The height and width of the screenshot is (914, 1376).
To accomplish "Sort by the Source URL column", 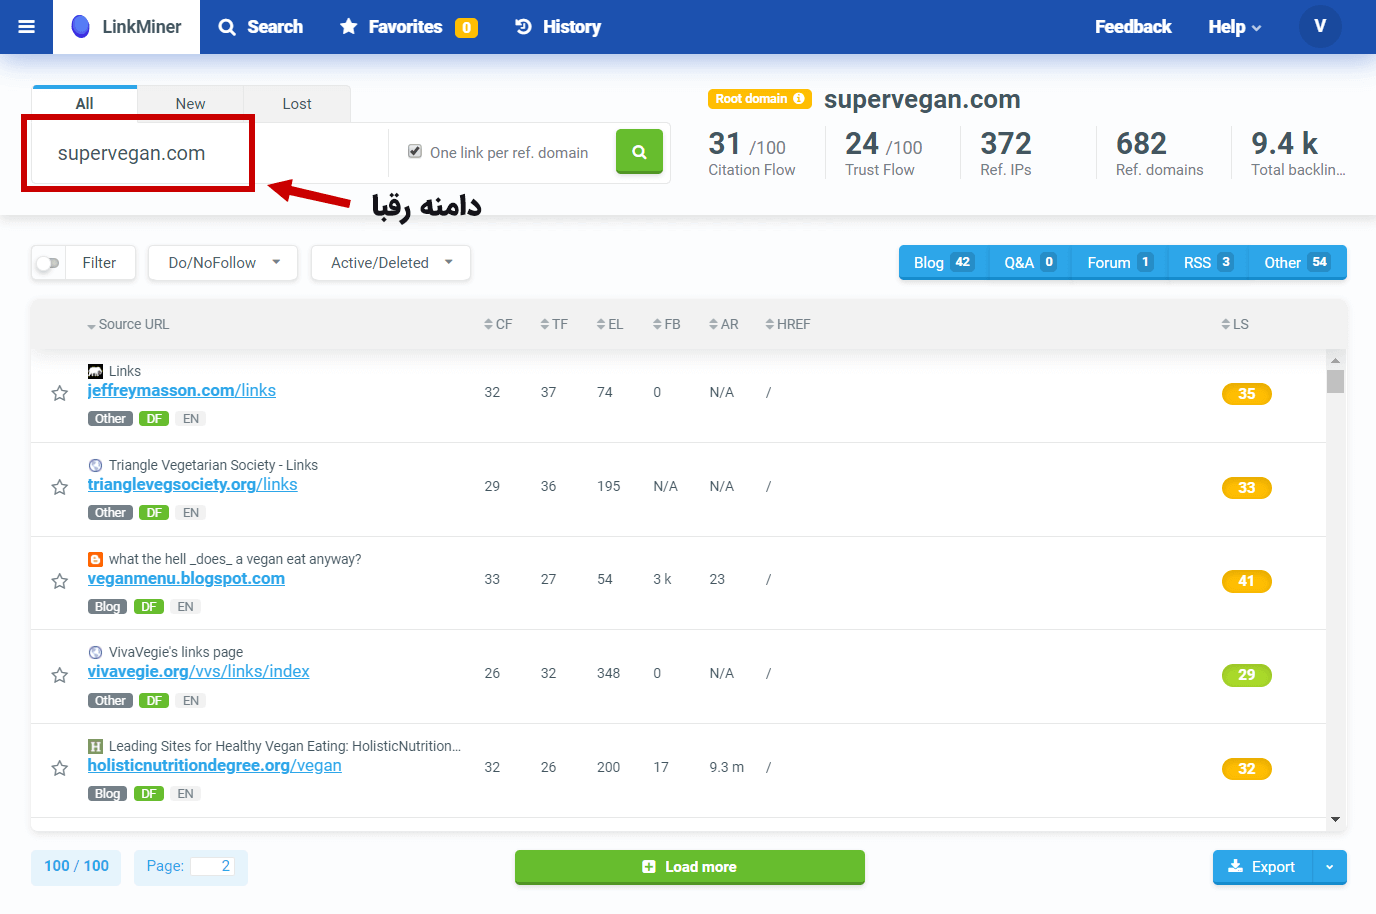I will click(128, 324).
